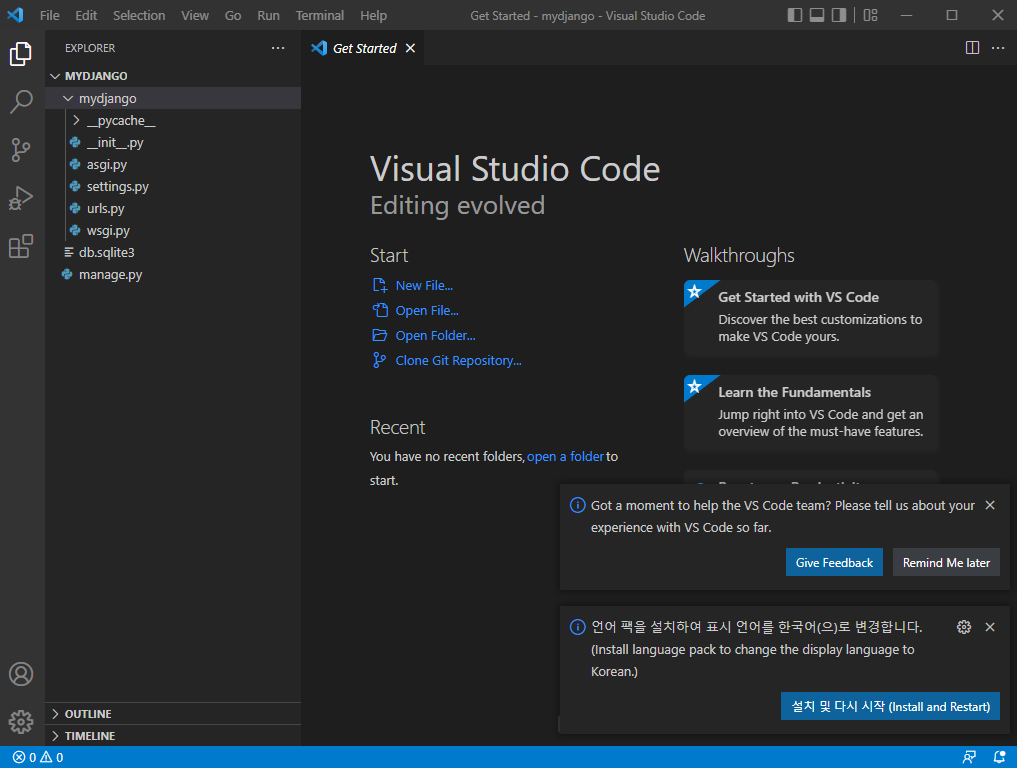The height and width of the screenshot is (768, 1017).
Task: Open the notifications bell in status bar
Action: coord(999,757)
